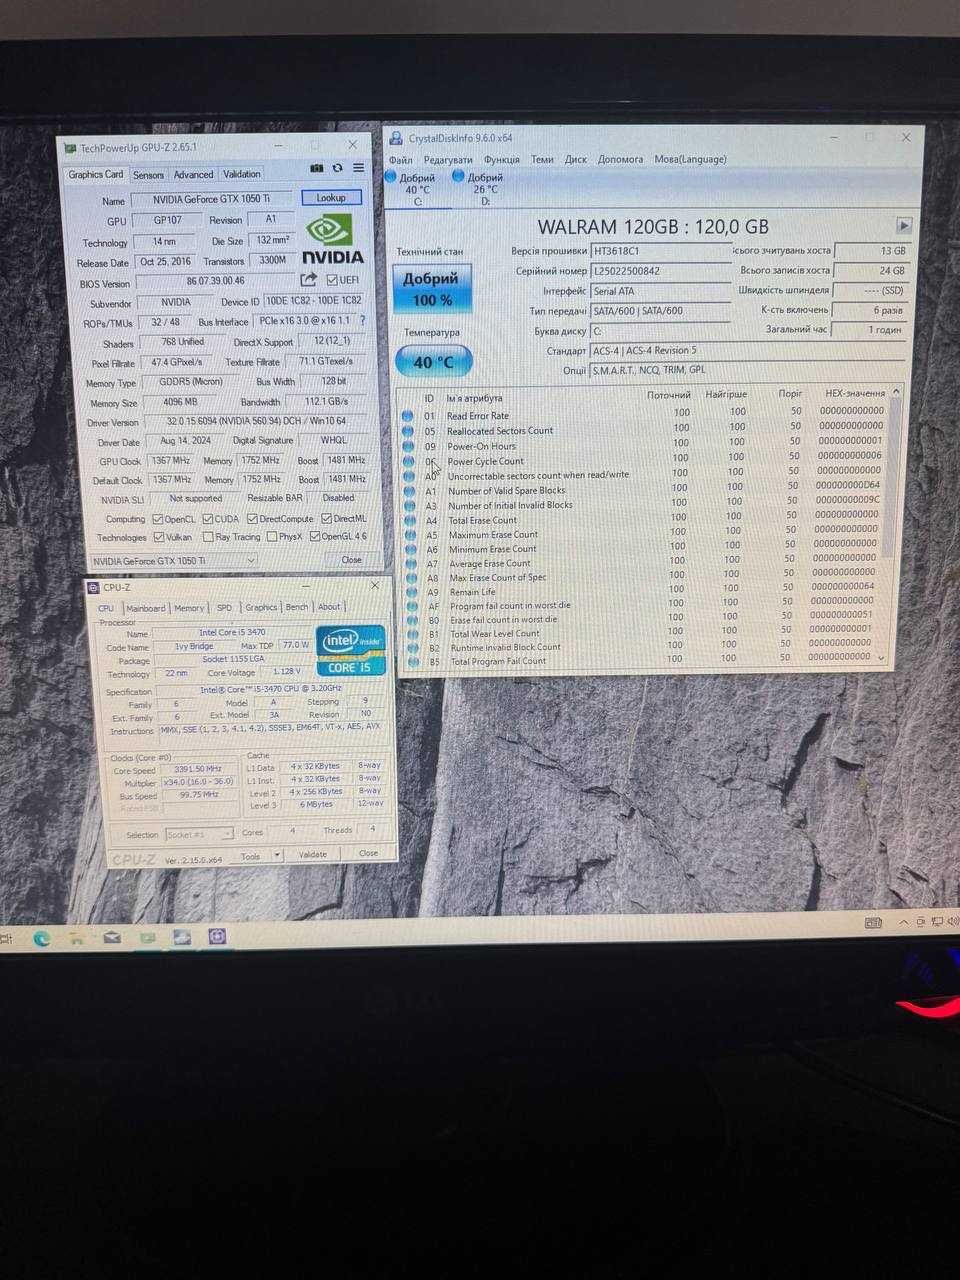Switch to the CPU-Z SPD tab
Image resolution: width=960 pixels, height=1280 pixels.
coord(224,607)
